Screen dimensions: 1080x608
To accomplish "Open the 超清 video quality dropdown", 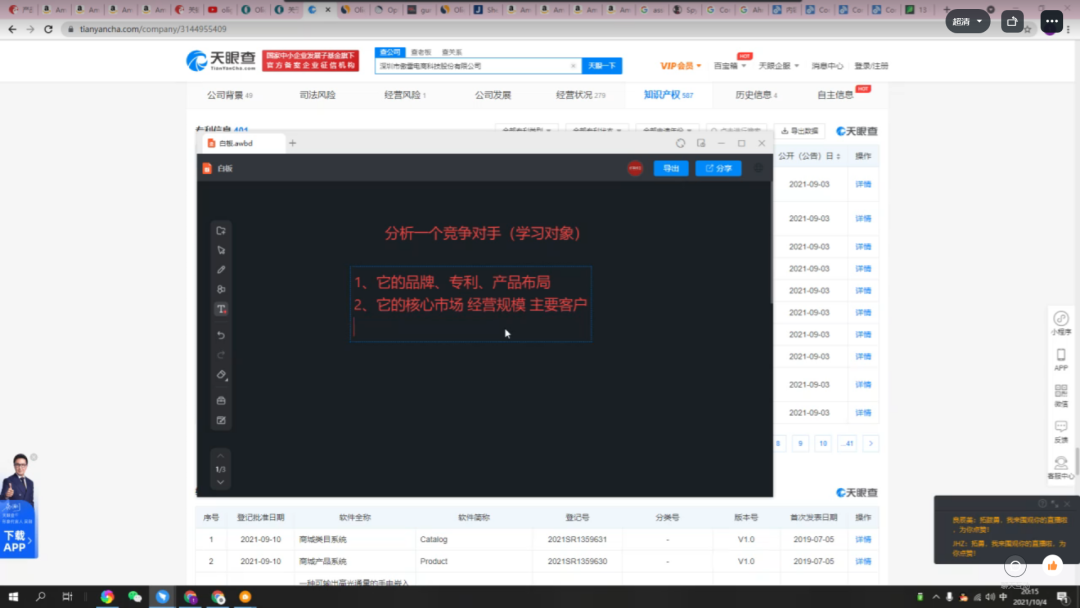I will tap(967, 21).
